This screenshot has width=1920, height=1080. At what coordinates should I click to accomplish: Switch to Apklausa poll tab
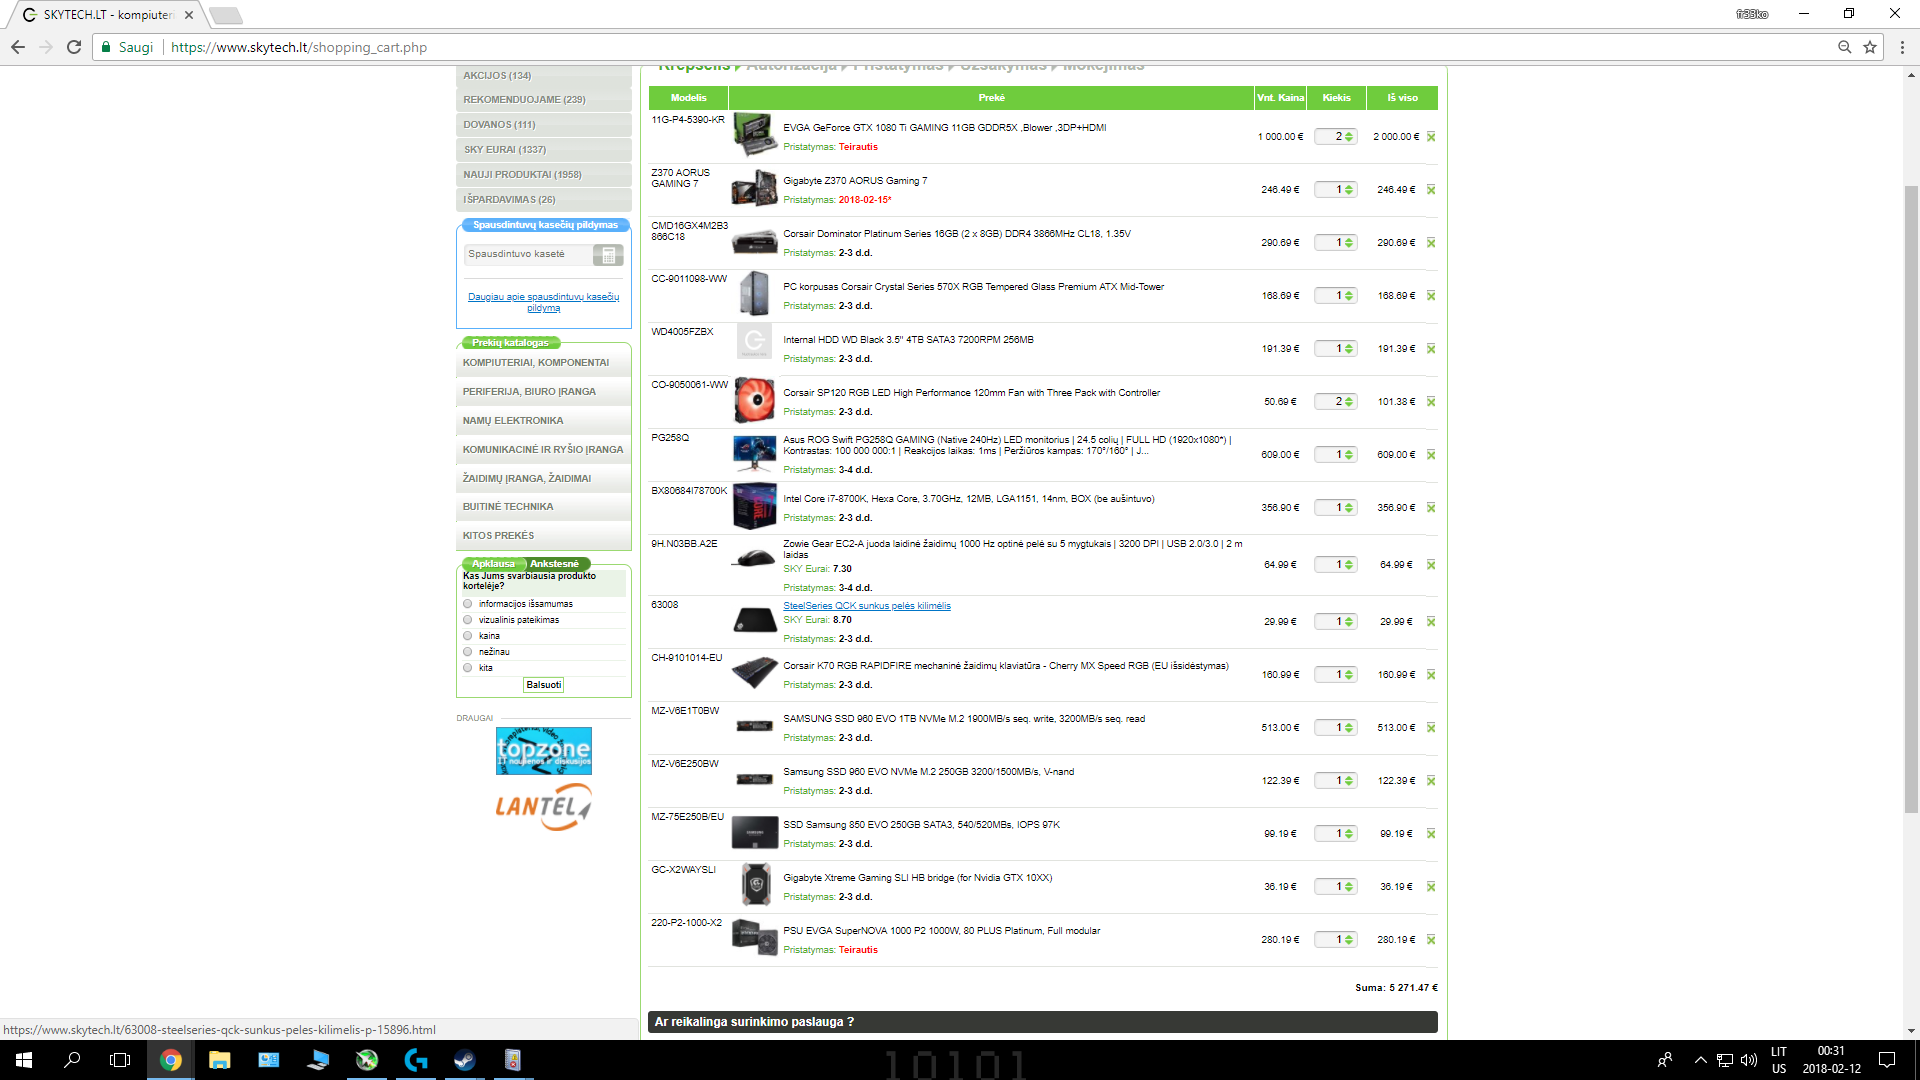[493, 564]
